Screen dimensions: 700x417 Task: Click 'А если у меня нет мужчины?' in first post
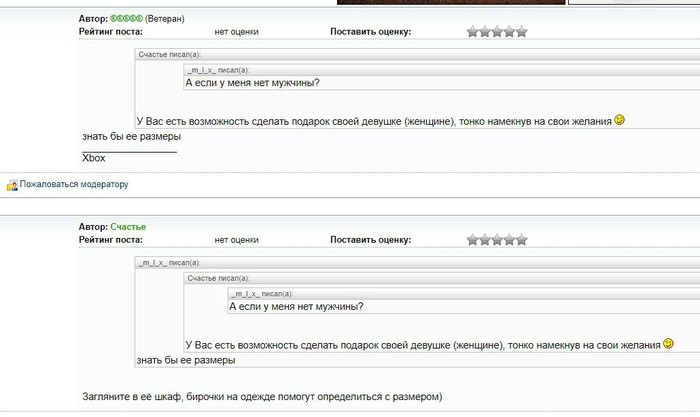[x=260, y=83]
